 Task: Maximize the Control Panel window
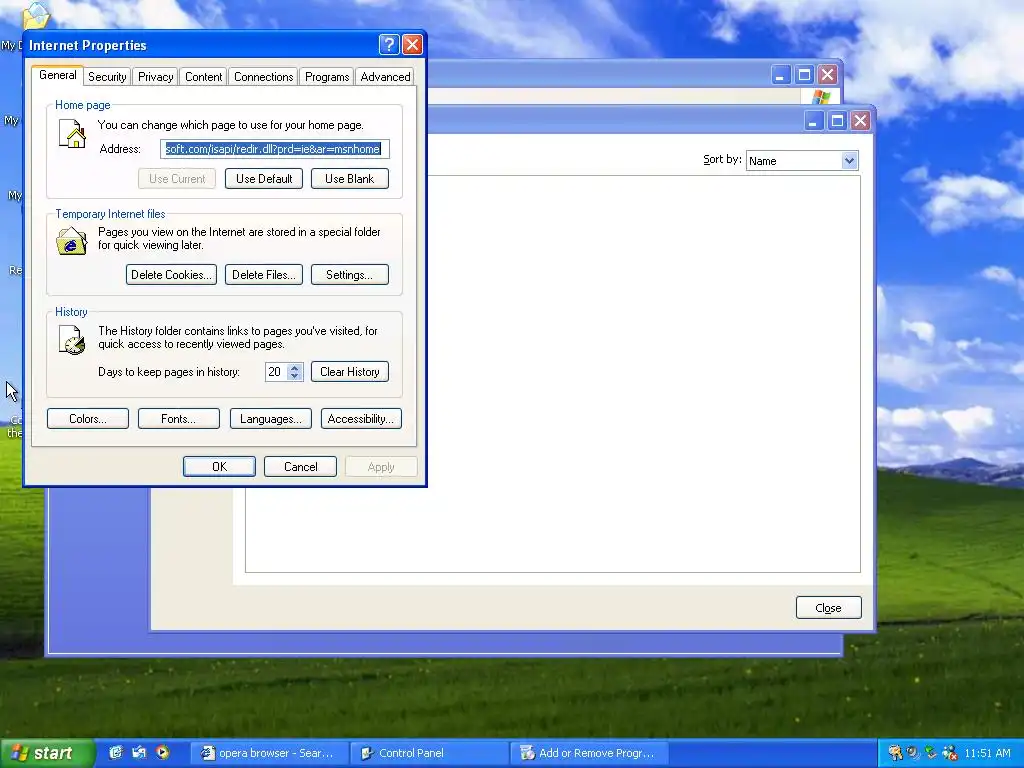click(805, 75)
